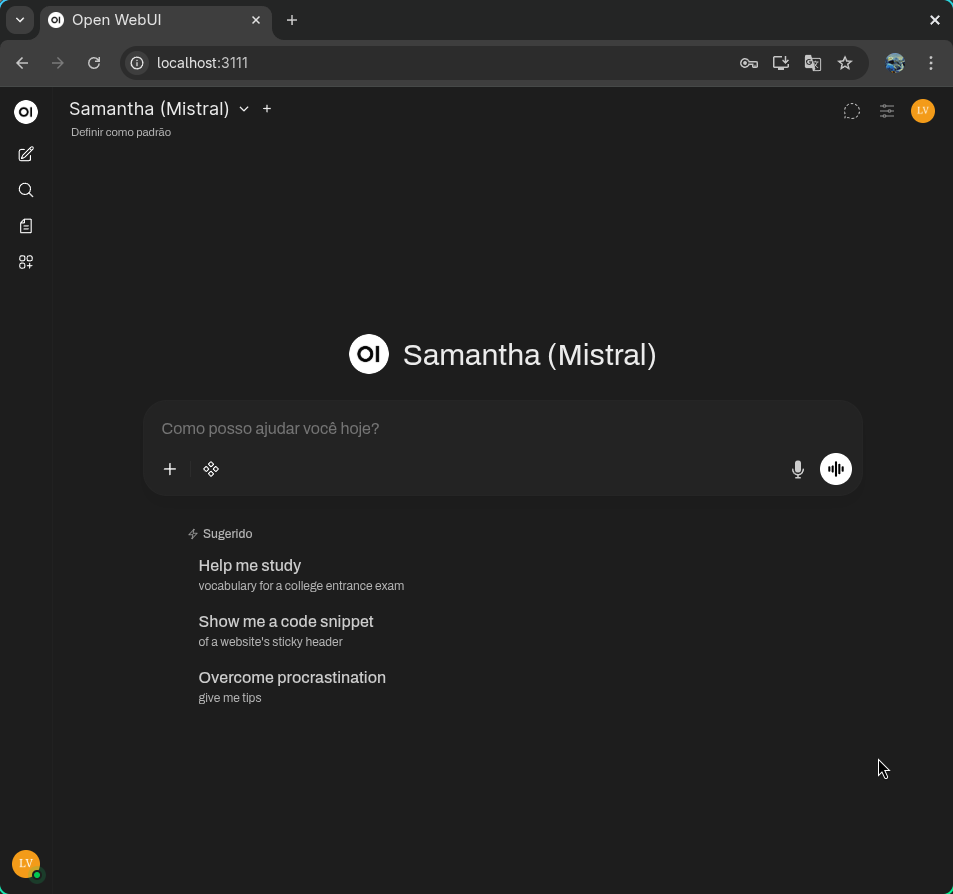This screenshot has height=894, width=953.
Task: Select the search icon in the sidebar
Action: (x=26, y=190)
